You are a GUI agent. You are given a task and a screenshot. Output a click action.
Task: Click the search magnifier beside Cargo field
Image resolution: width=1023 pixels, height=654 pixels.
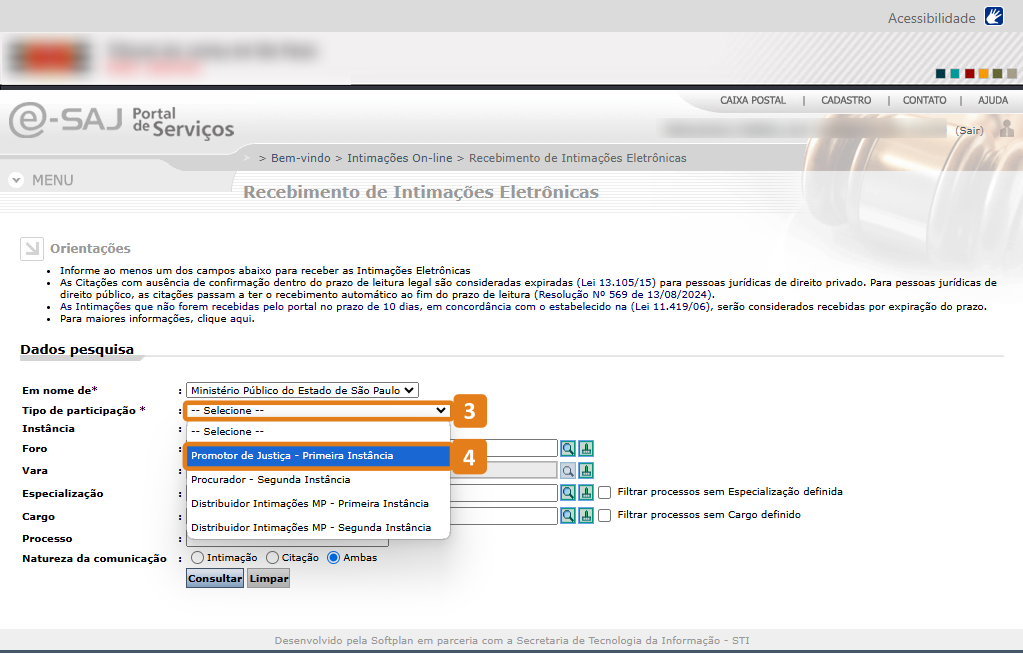click(568, 515)
